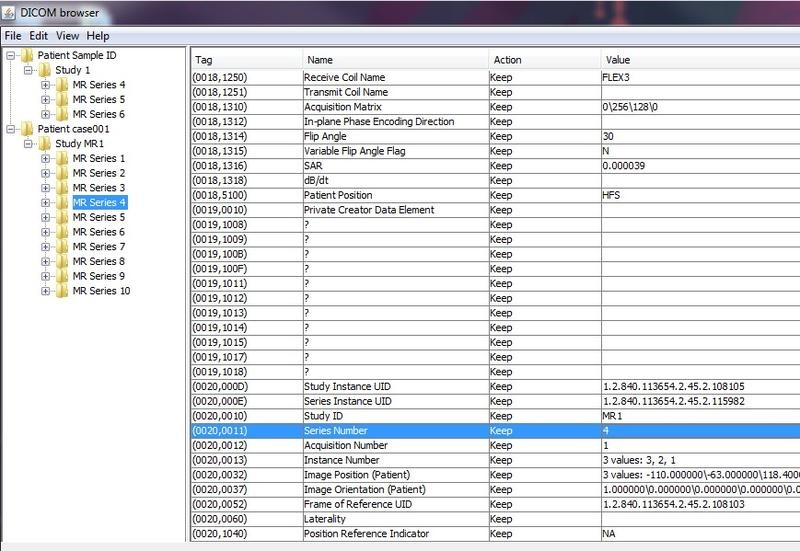The width and height of the screenshot is (800, 551).
Task: Click the Patient Sample ID folder icon
Action: tap(27, 55)
